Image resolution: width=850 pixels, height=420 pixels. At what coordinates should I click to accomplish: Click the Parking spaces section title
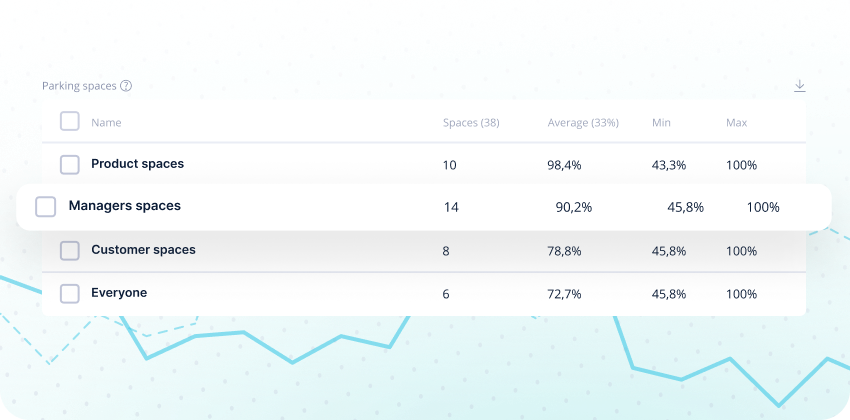pos(79,86)
